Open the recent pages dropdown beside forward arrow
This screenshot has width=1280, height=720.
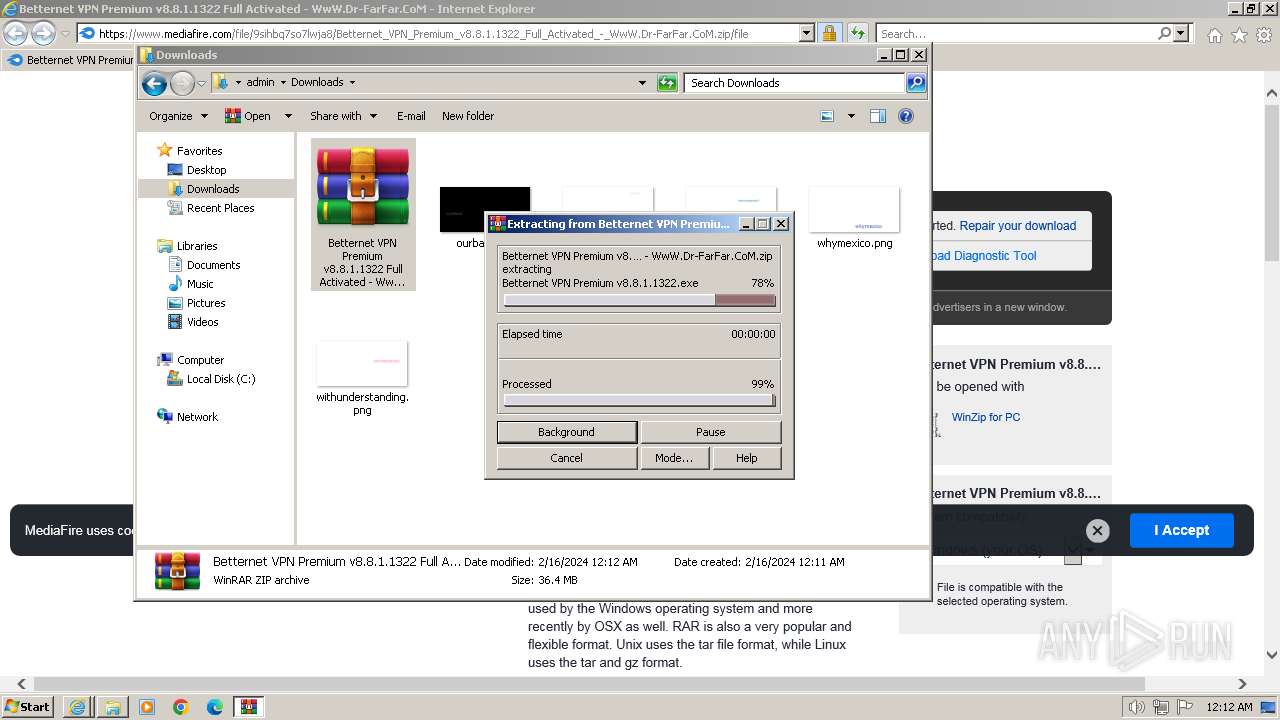click(x=201, y=83)
